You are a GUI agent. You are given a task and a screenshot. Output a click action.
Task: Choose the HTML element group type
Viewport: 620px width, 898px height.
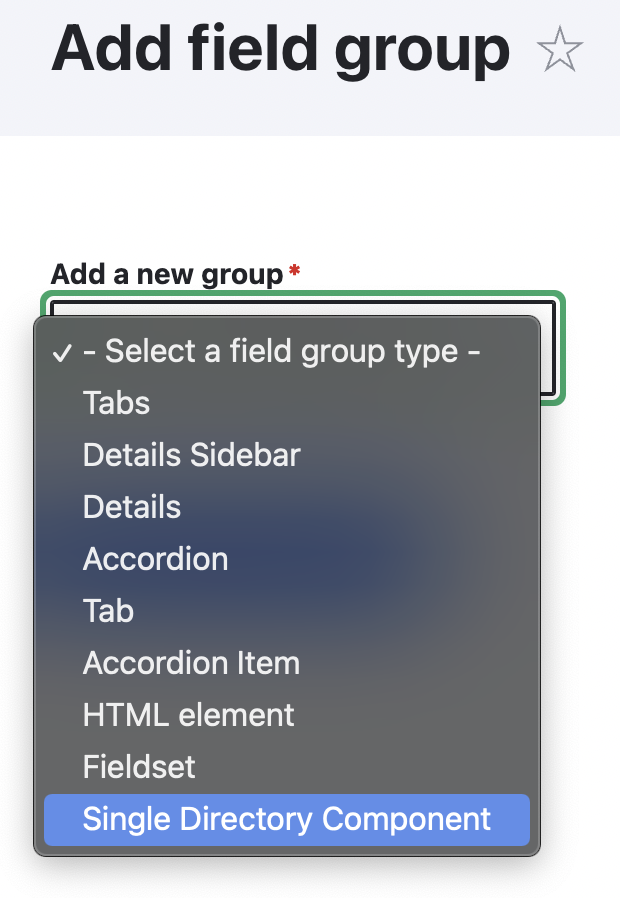click(287, 715)
